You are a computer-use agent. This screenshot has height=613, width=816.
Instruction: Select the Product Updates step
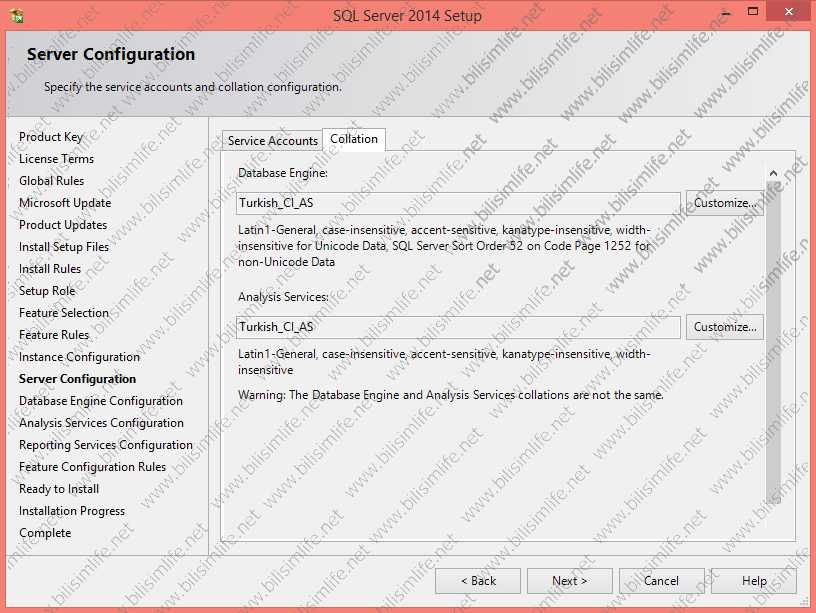click(63, 225)
